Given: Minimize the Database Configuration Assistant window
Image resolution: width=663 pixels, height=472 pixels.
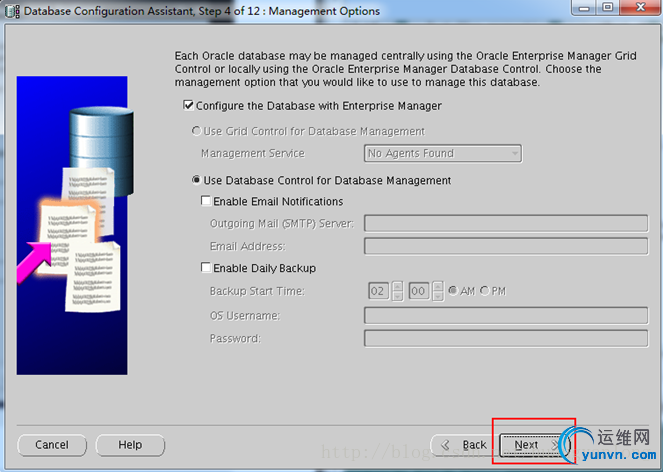Looking at the screenshot, I should (585, 8).
